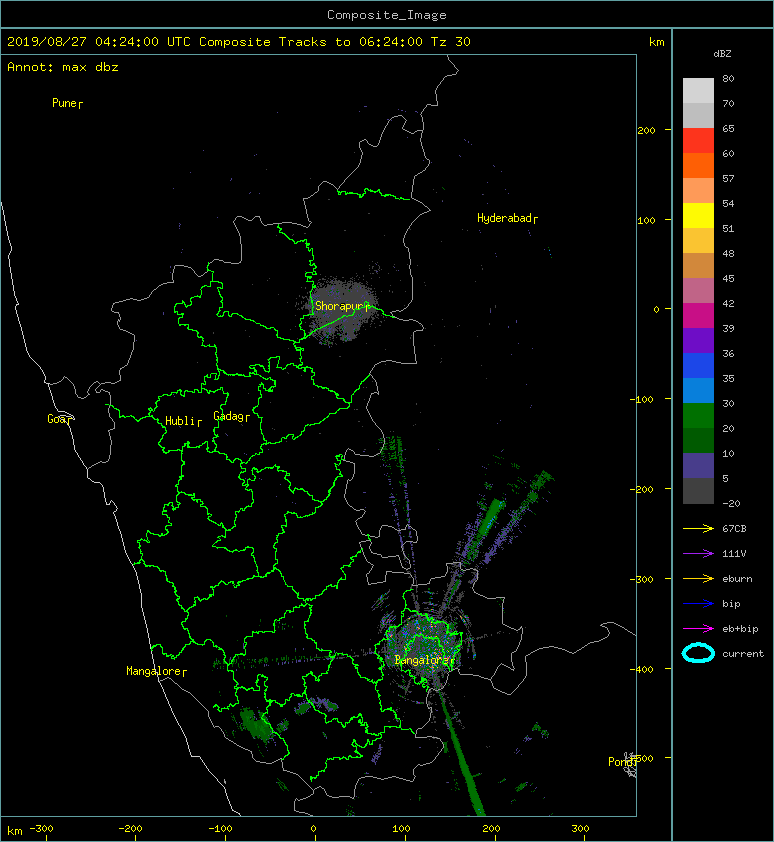Click the orange 60 dBZ color swatch
774x842 pixels.
click(698, 165)
